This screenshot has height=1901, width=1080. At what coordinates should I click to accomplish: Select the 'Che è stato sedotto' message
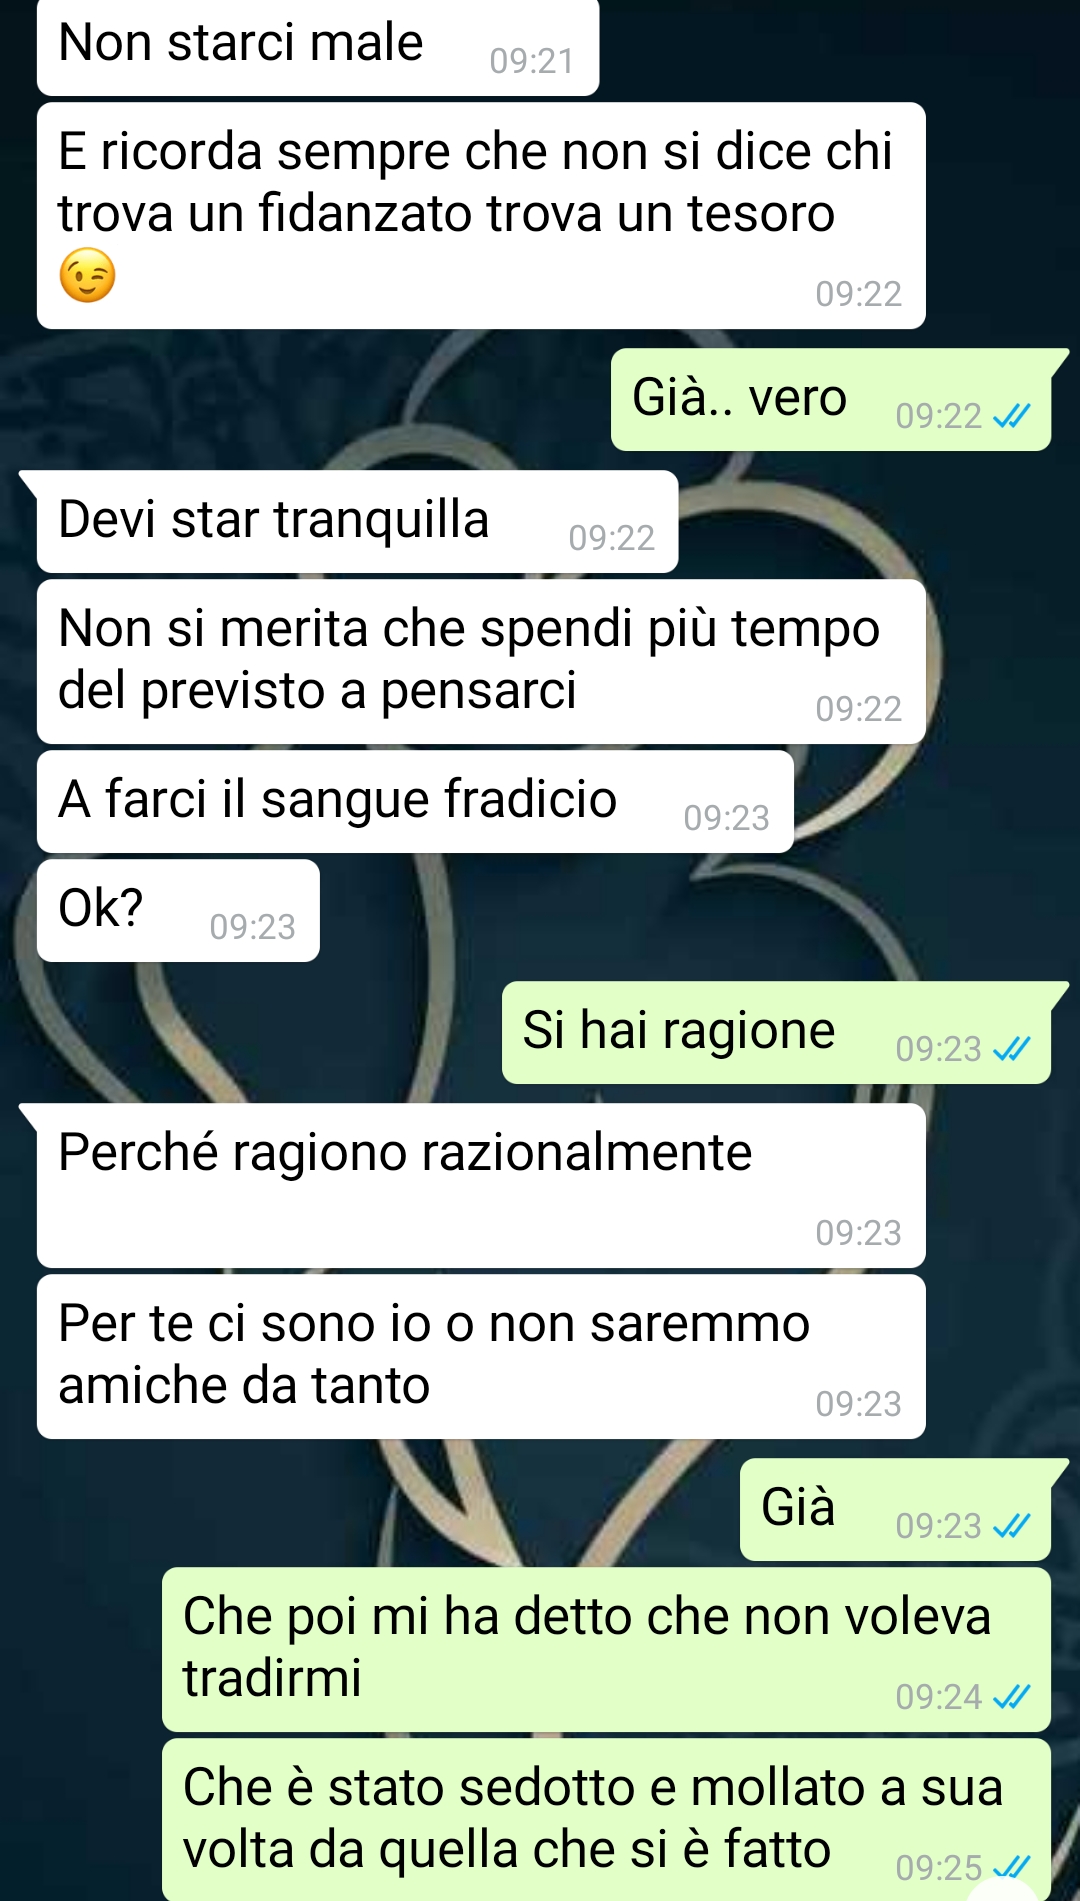click(x=606, y=1819)
